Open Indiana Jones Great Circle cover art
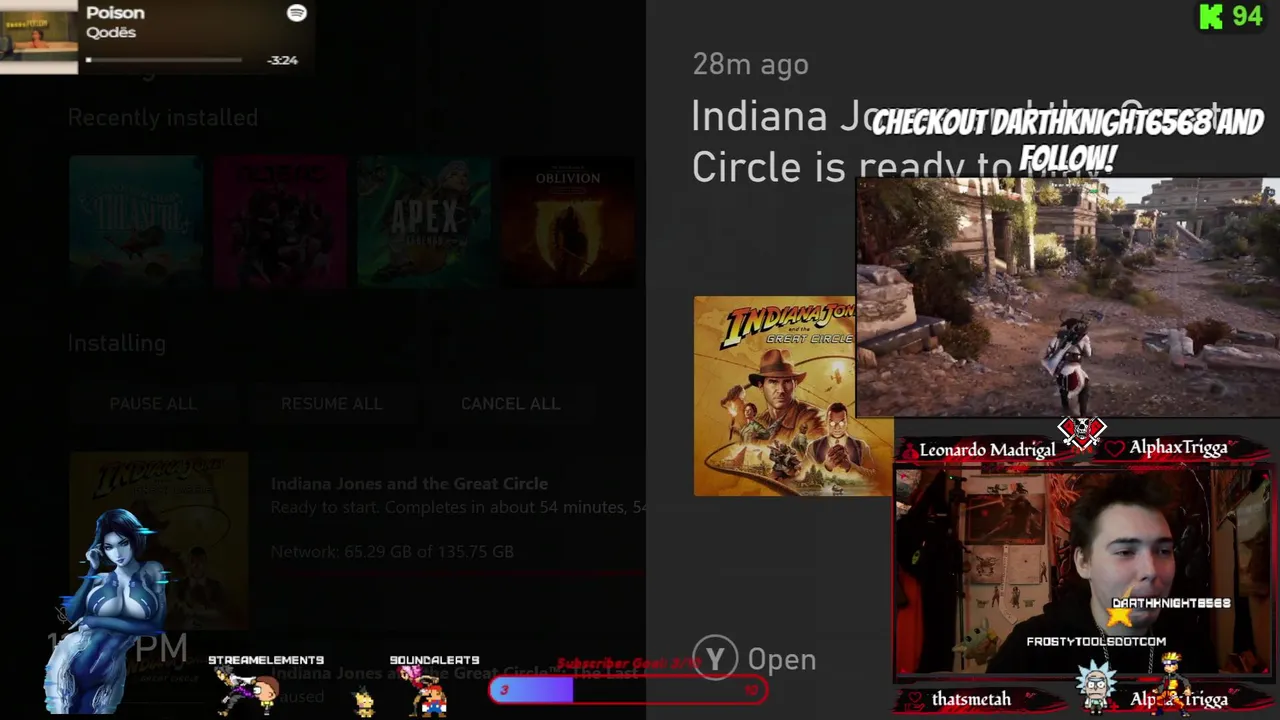This screenshot has width=1280, height=720. [775, 396]
